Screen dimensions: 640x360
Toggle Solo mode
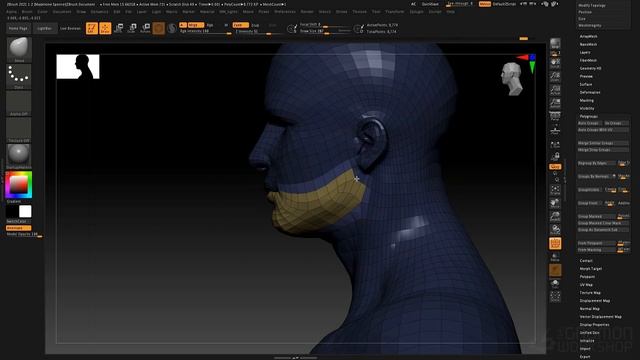tap(555, 283)
